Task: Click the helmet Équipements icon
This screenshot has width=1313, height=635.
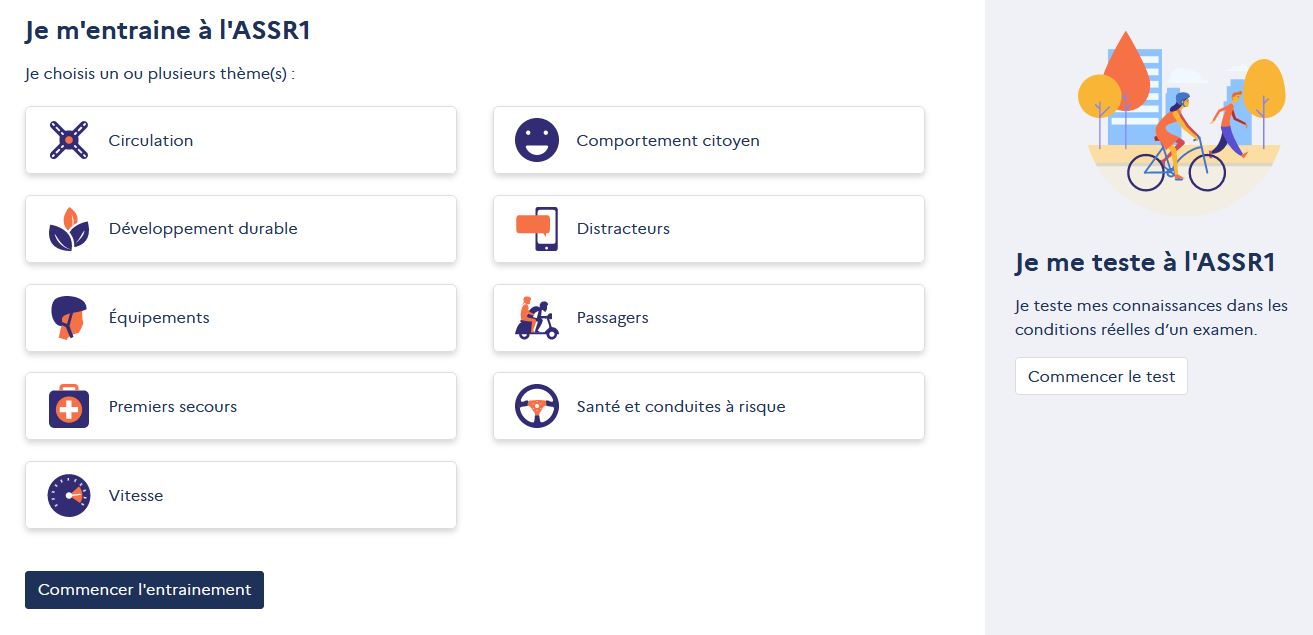Action: [x=69, y=318]
